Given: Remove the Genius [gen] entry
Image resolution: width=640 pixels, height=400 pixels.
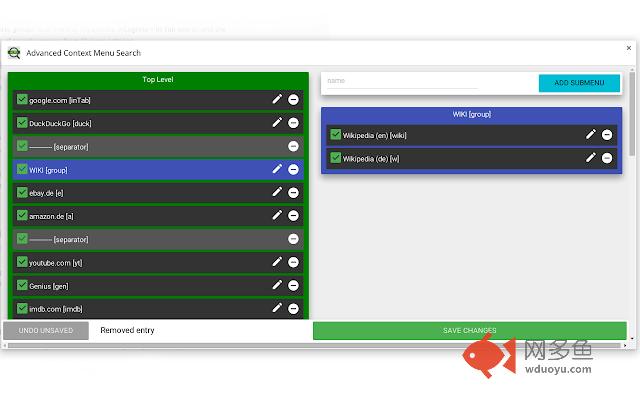Looking at the screenshot, I should pyautogui.click(x=293, y=285).
